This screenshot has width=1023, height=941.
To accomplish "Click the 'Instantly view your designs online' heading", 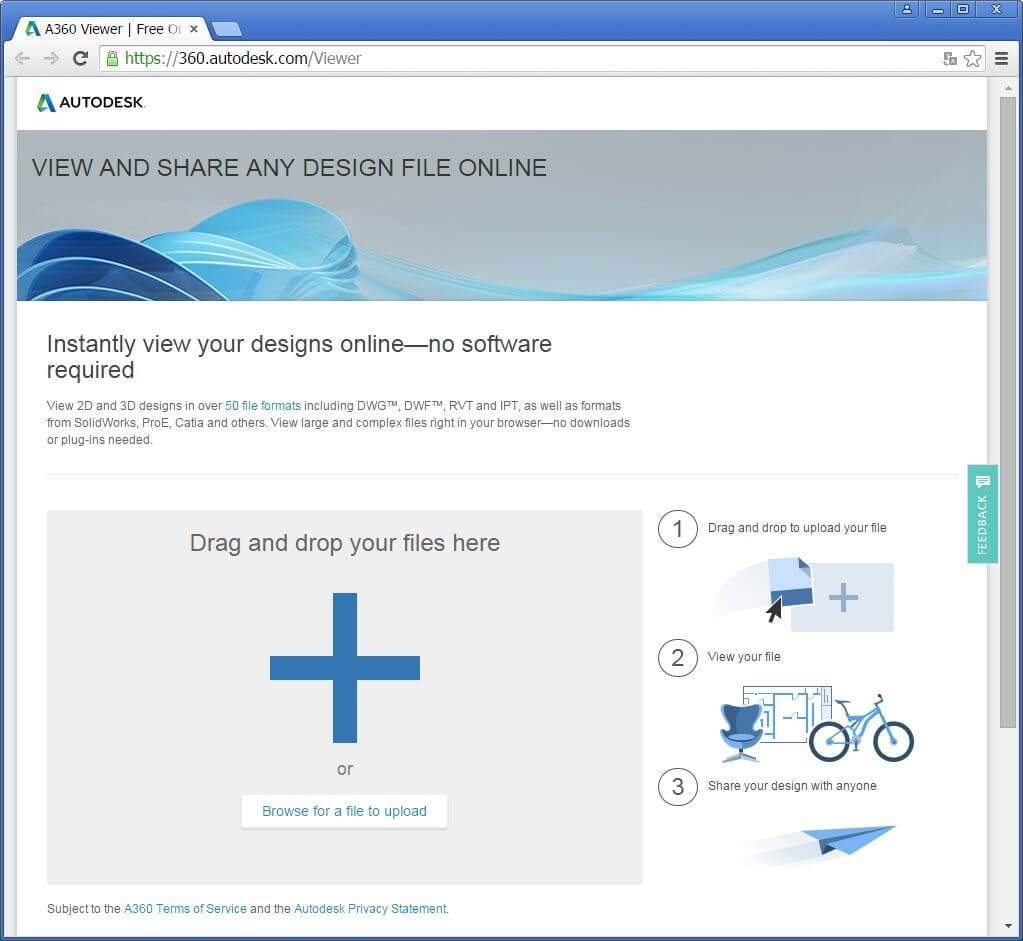I will (299, 357).
